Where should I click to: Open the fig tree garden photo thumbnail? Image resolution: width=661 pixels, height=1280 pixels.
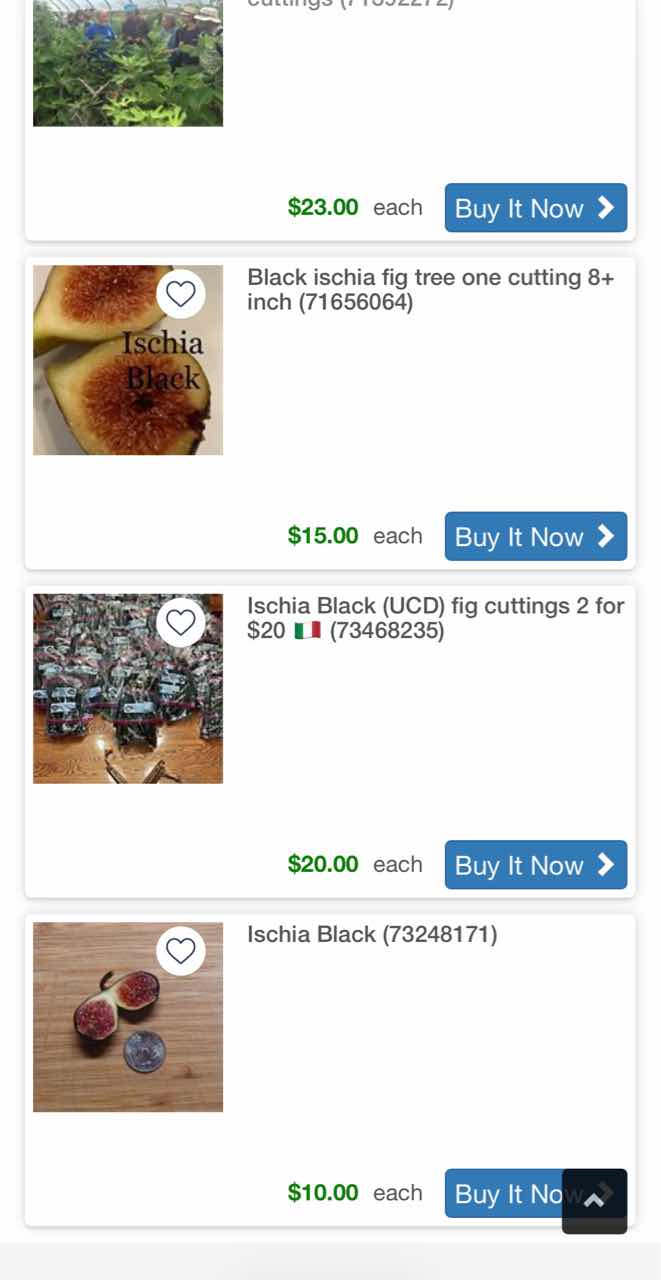(x=128, y=65)
